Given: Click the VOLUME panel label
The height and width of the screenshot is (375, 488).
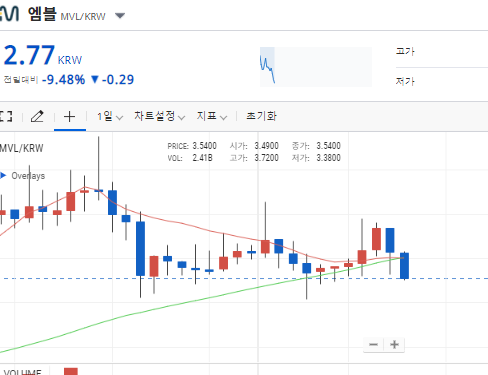Looking at the screenshot, I should point(23,372).
